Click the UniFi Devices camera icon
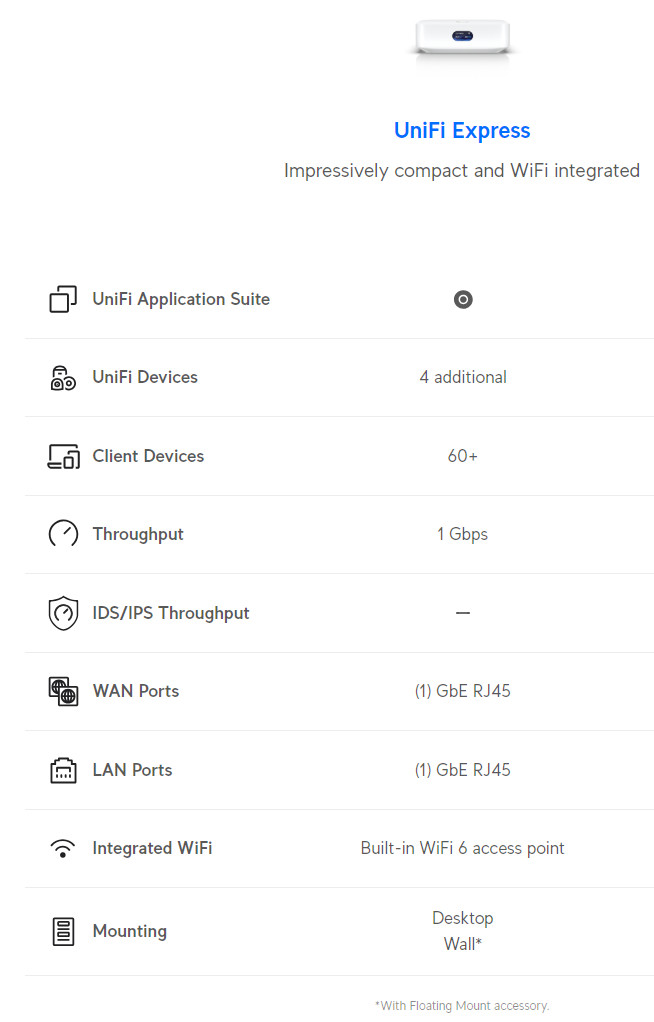The height and width of the screenshot is (1022, 654). pyautogui.click(x=63, y=377)
